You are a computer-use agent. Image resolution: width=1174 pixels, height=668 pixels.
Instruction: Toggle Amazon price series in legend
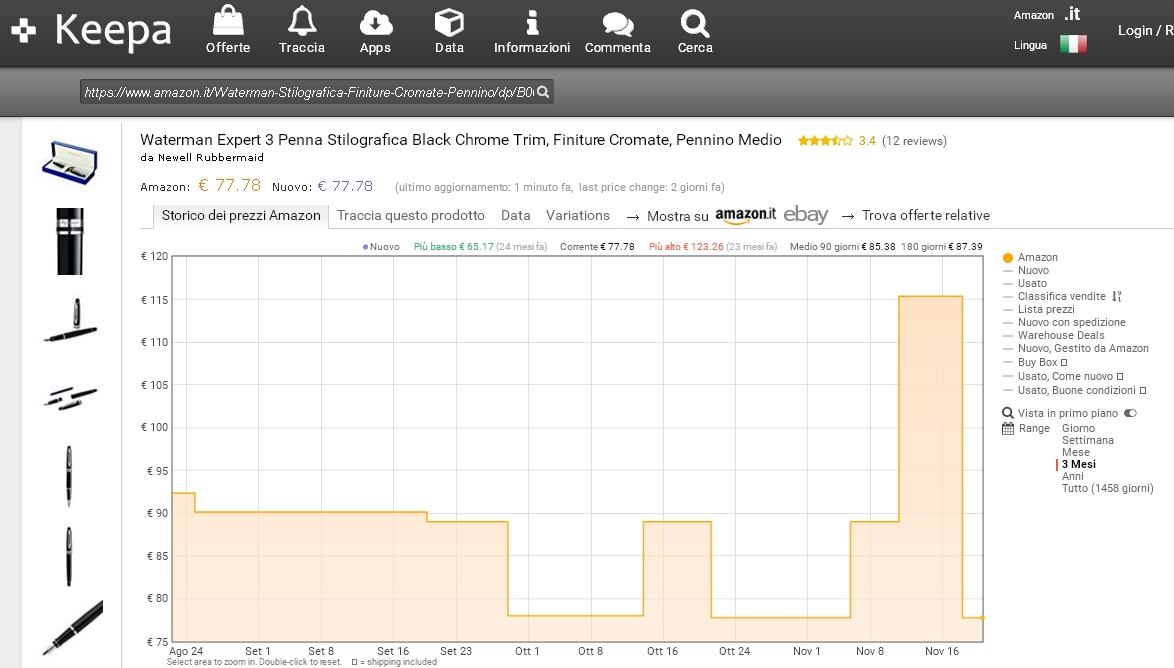point(1037,258)
